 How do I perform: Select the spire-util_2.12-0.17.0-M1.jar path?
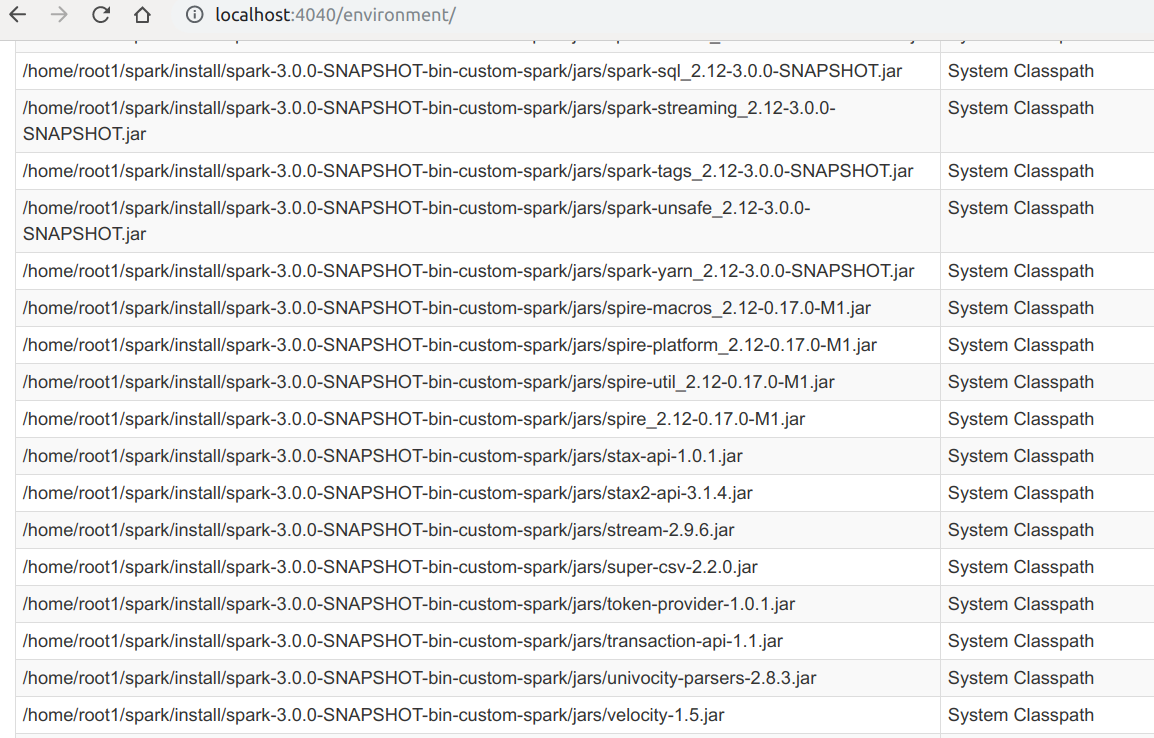tap(428, 382)
